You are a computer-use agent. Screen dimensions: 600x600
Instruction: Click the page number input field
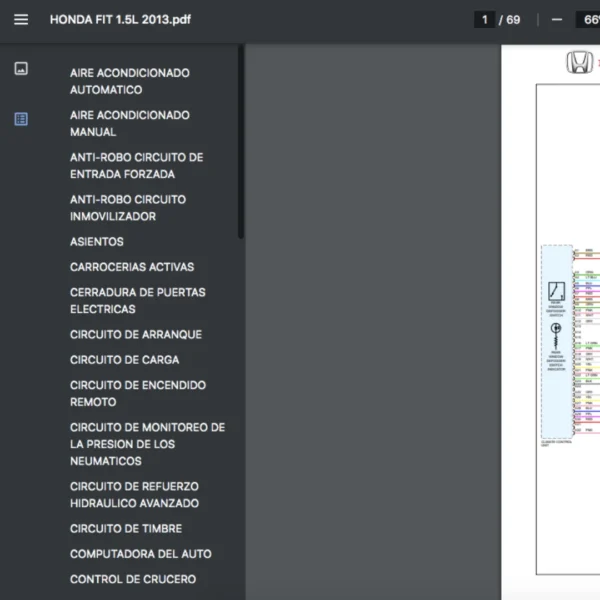click(x=485, y=20)
